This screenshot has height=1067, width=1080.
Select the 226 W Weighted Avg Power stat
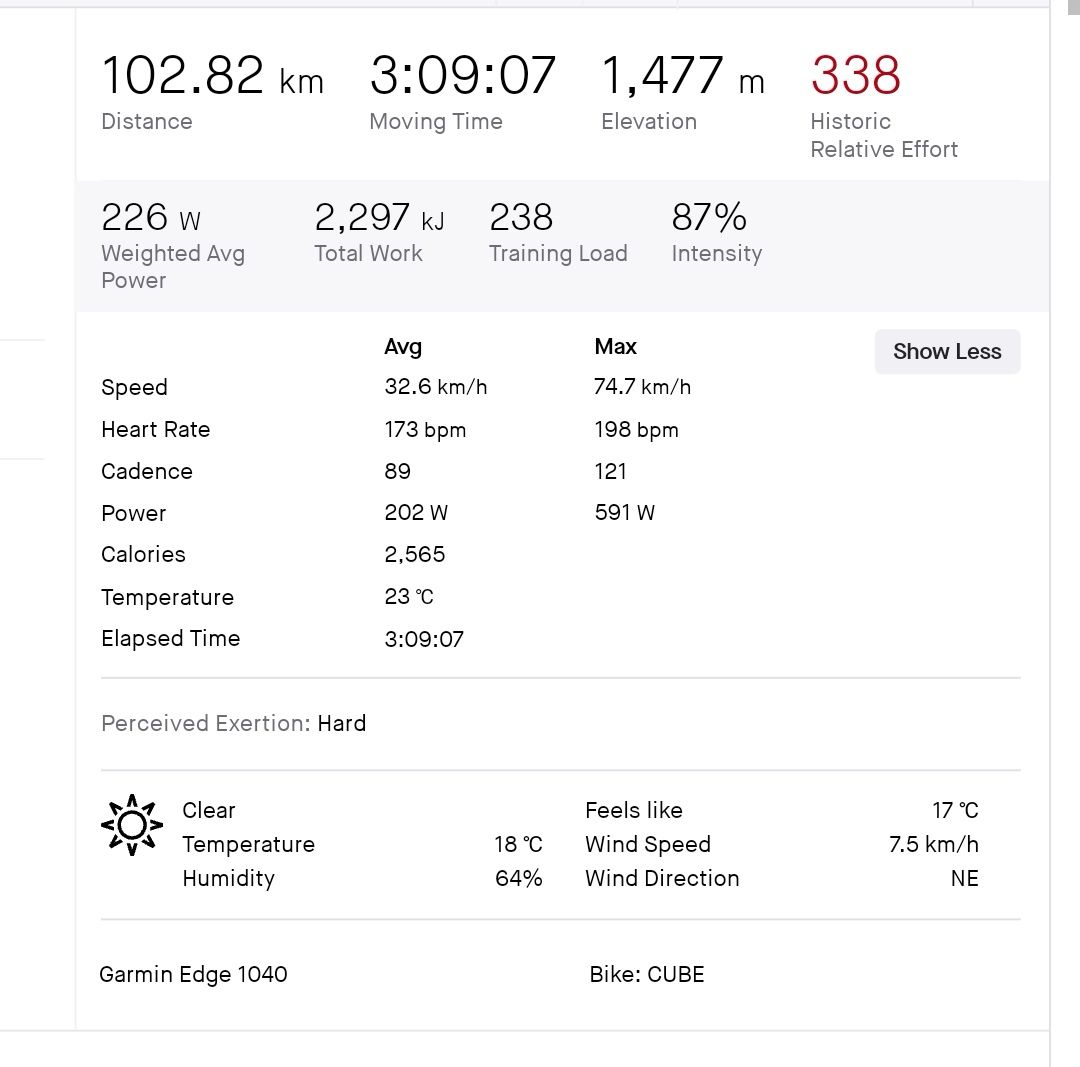click(151, 217)
